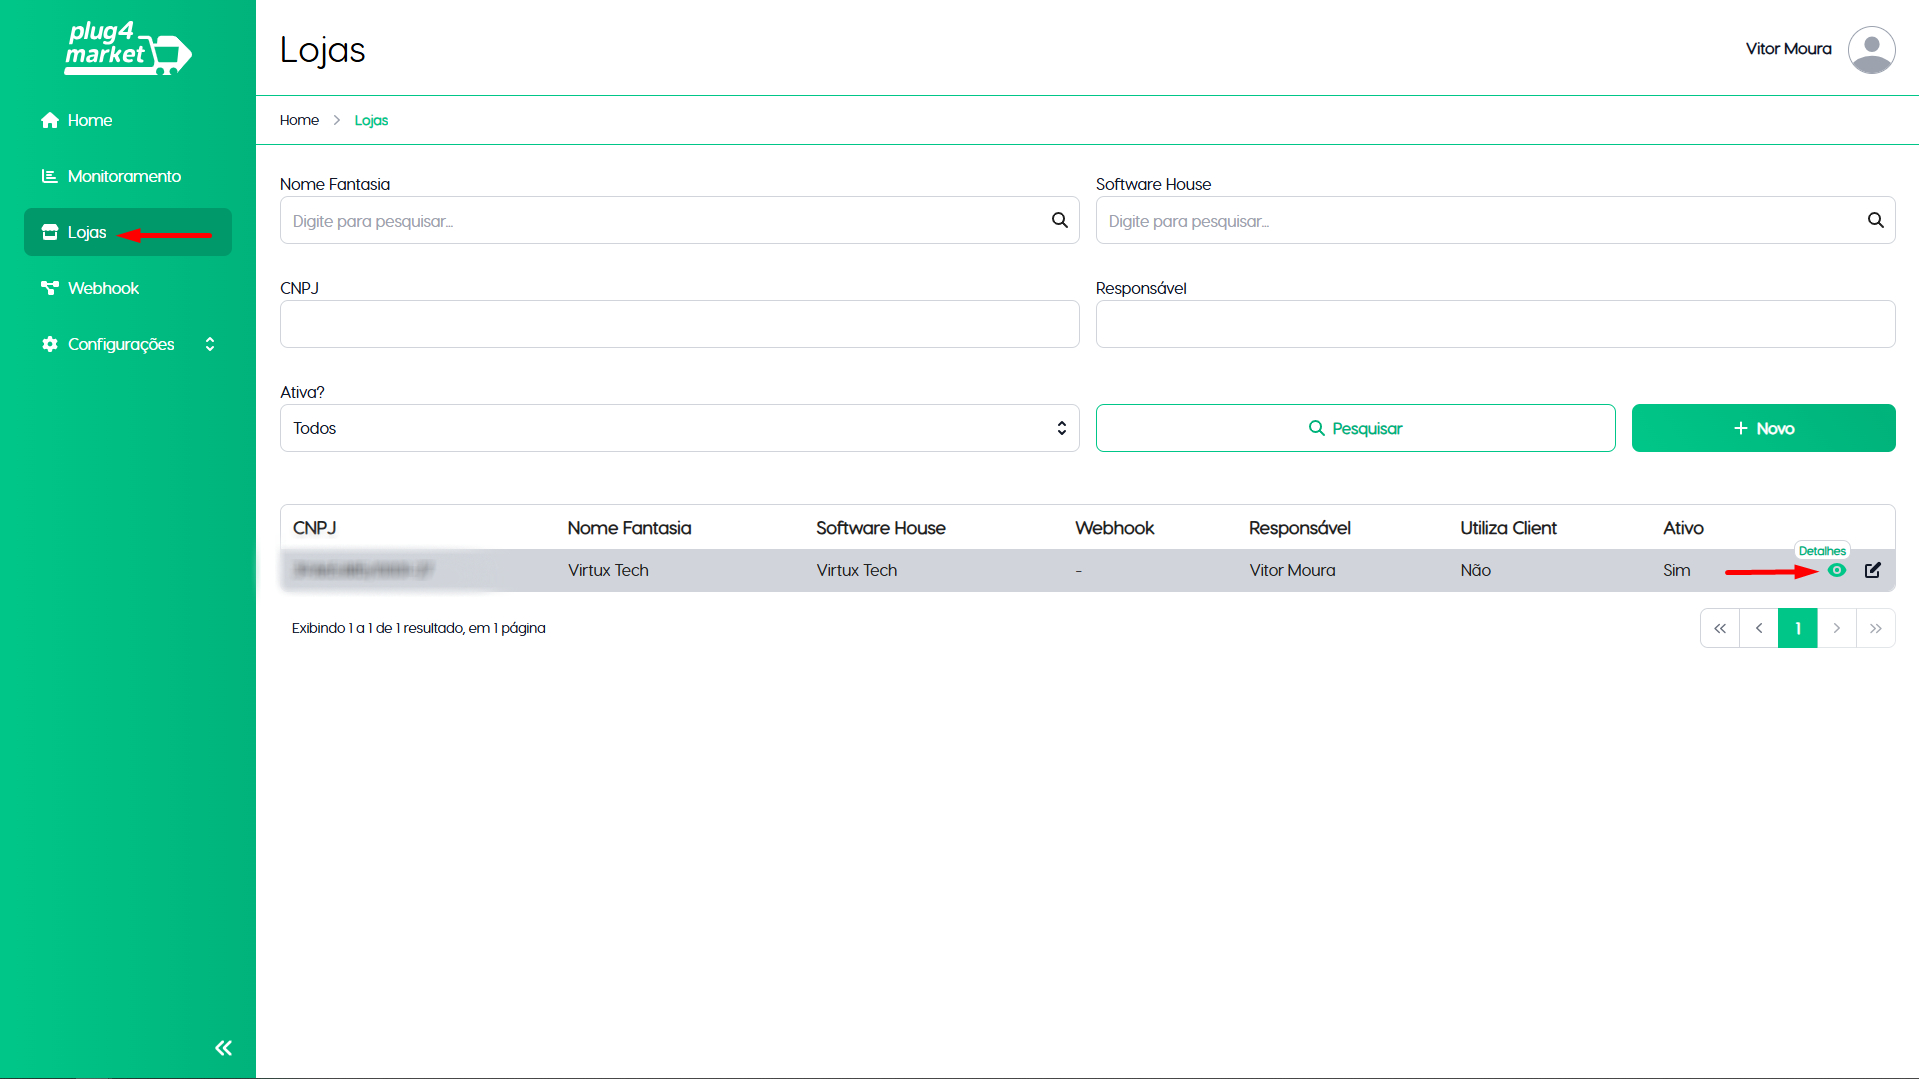Open the Ativa? Todos dropdown
The height and width of the screenshot is (1079, 1919).
(679, 428)
